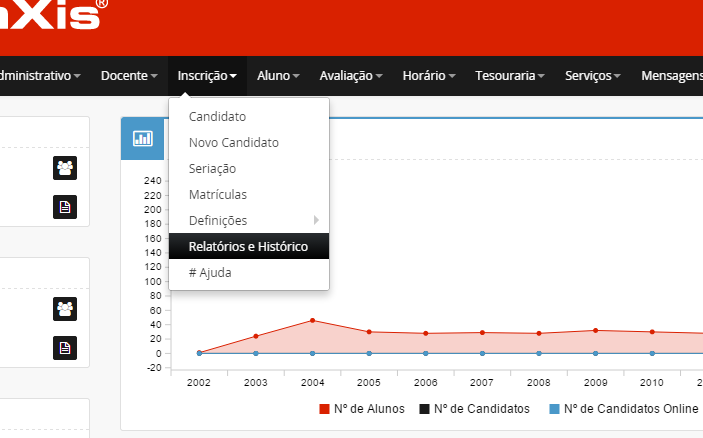Image resolution: width=703 pixels, height=438 pixels.
Task: Click the 2004 peak data point on the chart
Action: 312,320
